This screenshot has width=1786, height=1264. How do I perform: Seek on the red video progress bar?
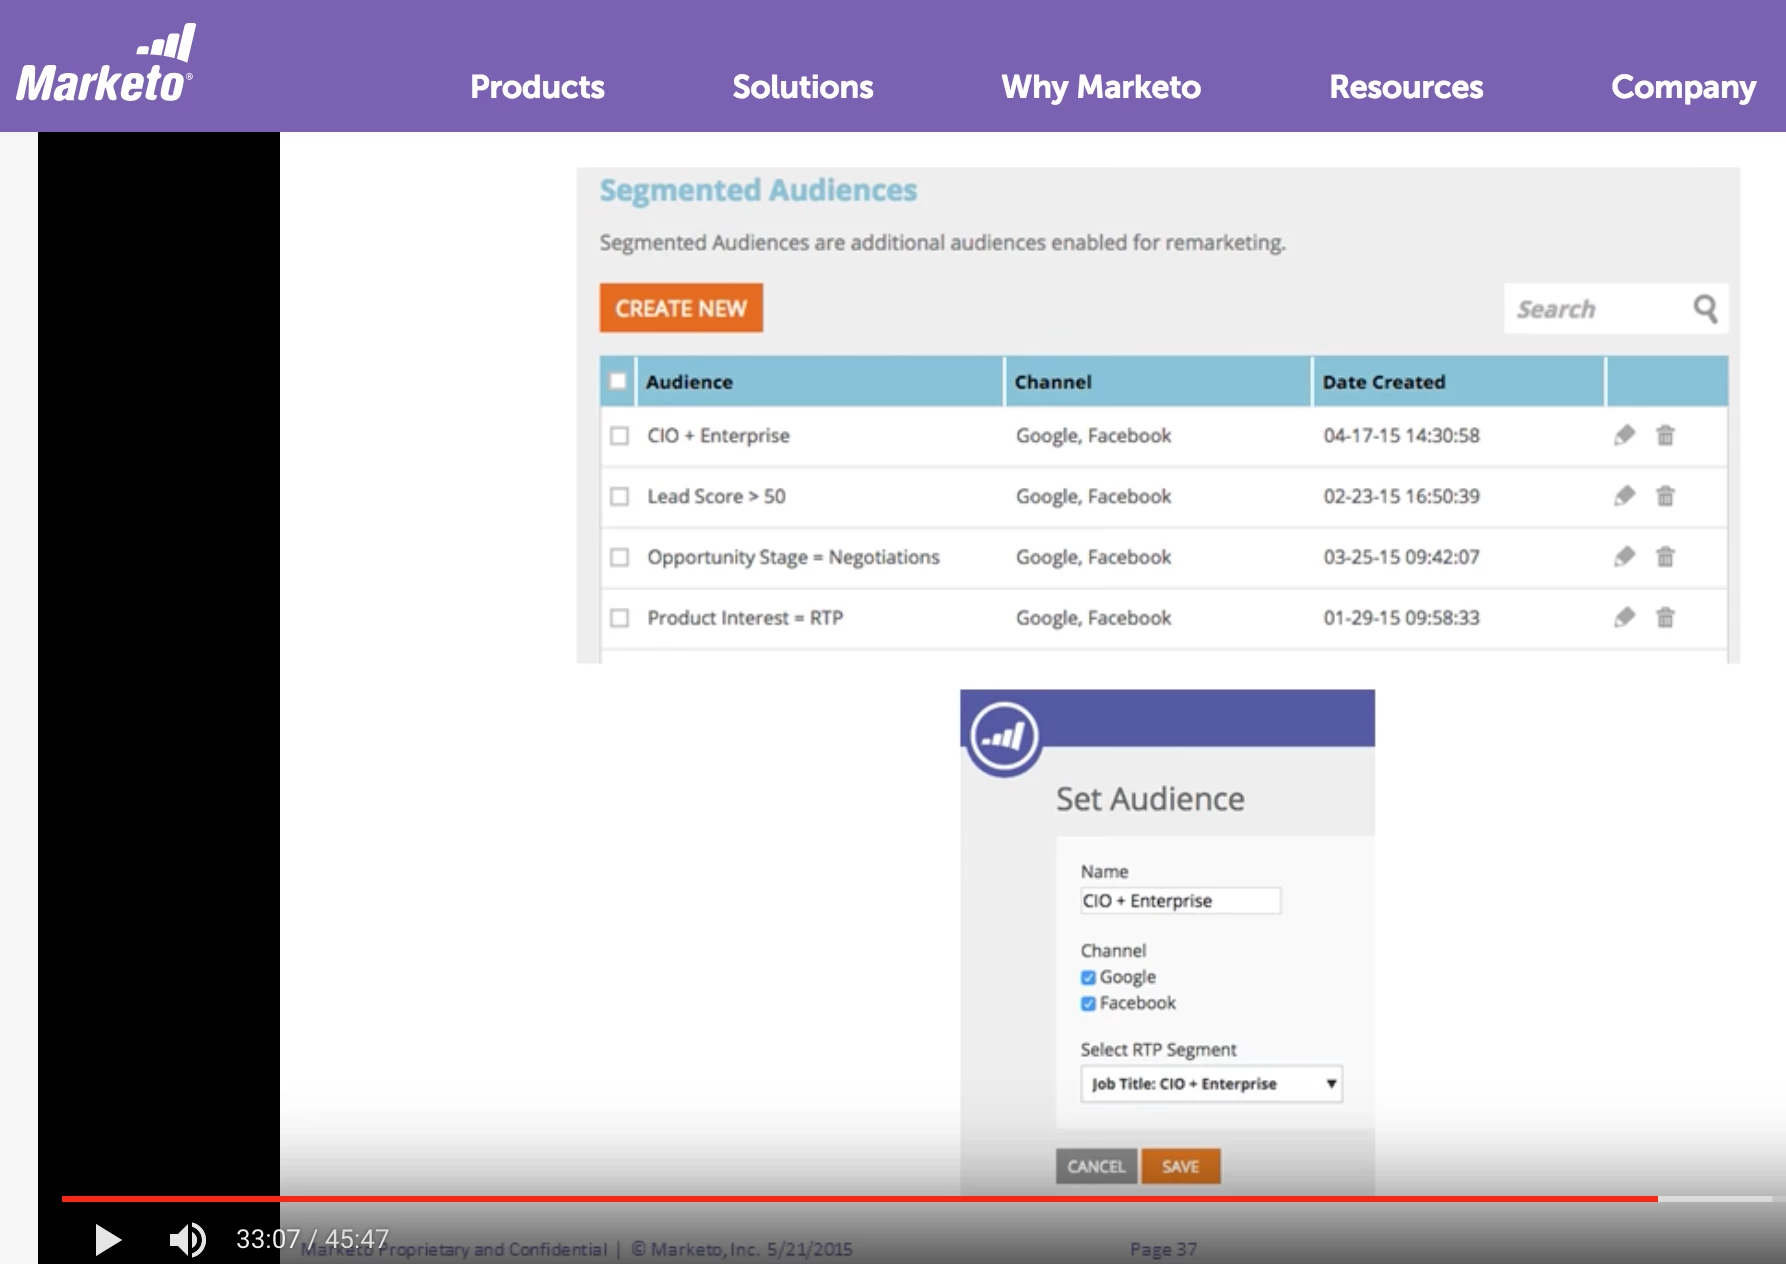[x=859, y=1198]
